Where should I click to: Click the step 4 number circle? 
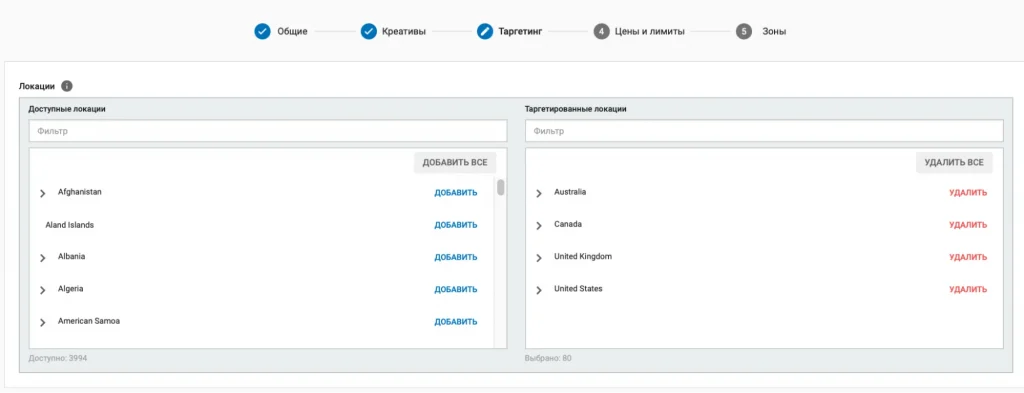601,31
